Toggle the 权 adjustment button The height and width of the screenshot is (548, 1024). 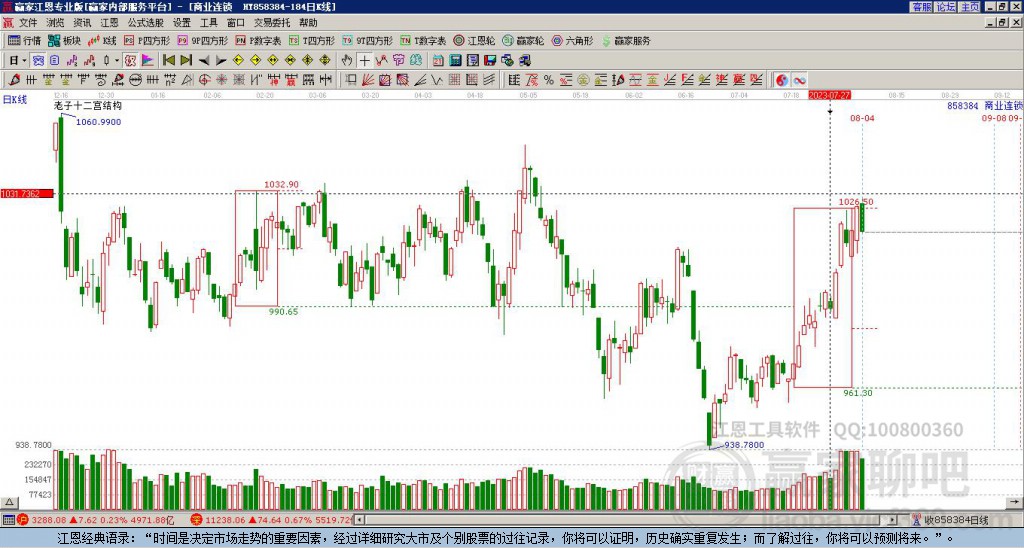coord(130,60)
